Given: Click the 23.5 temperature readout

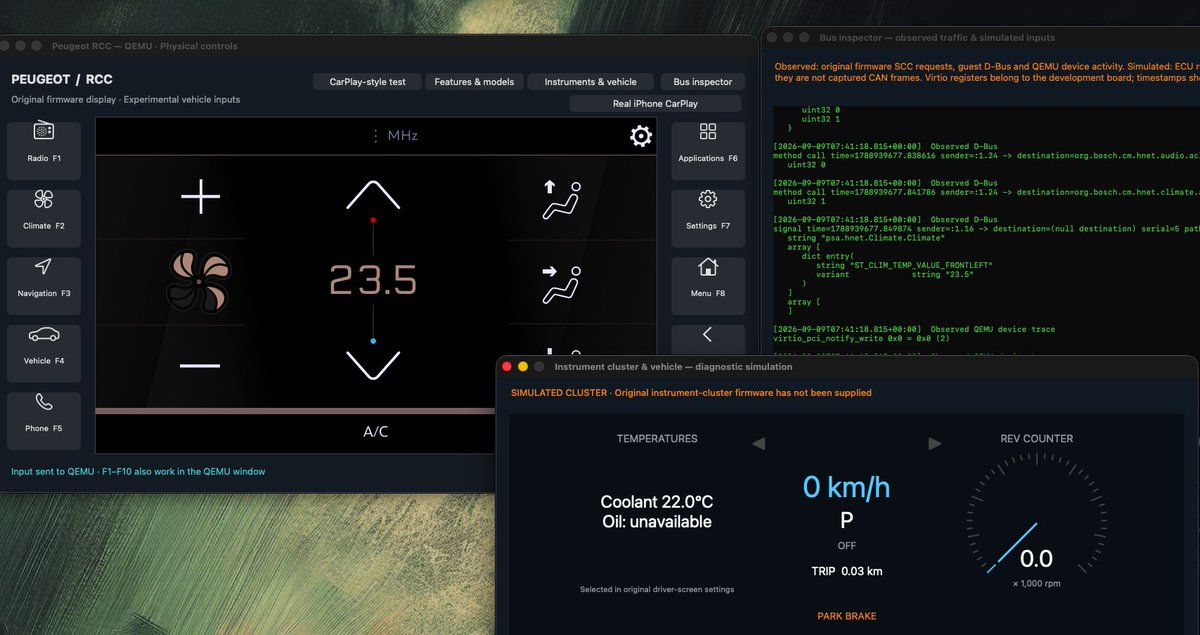Looking at the screenshot, I should point(373,281).
